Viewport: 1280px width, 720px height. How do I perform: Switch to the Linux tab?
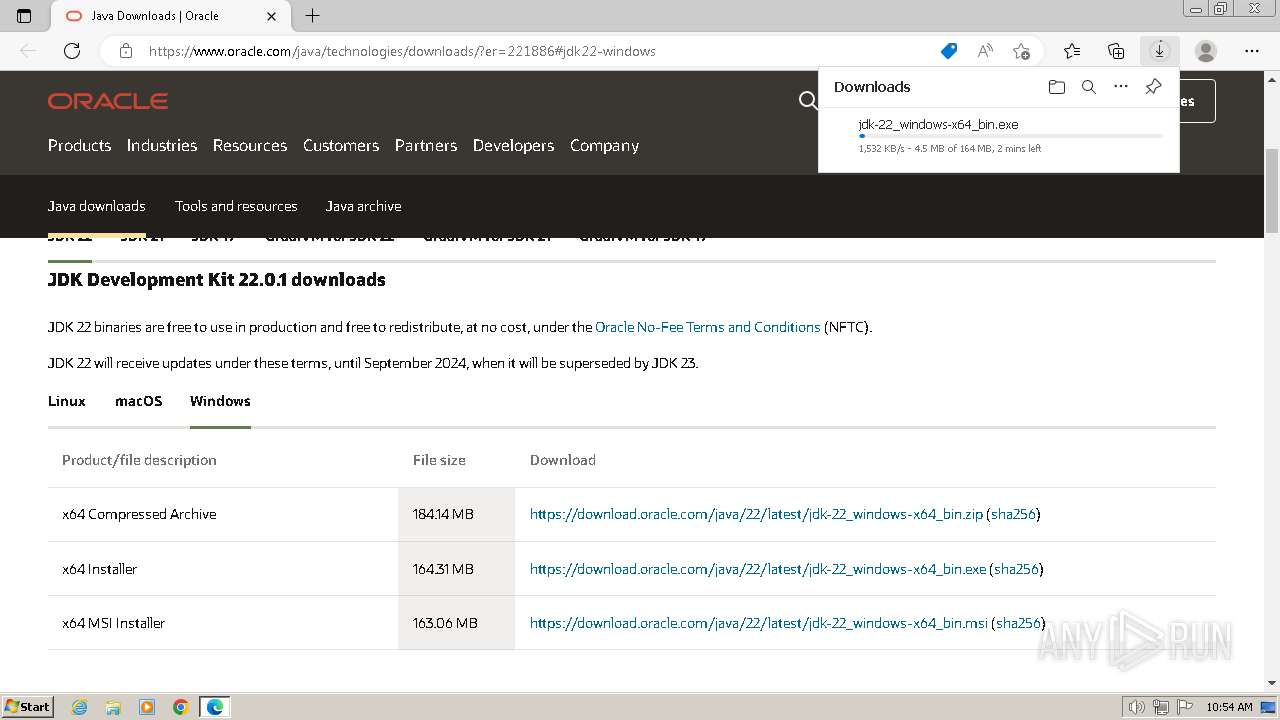coord(67,401)
